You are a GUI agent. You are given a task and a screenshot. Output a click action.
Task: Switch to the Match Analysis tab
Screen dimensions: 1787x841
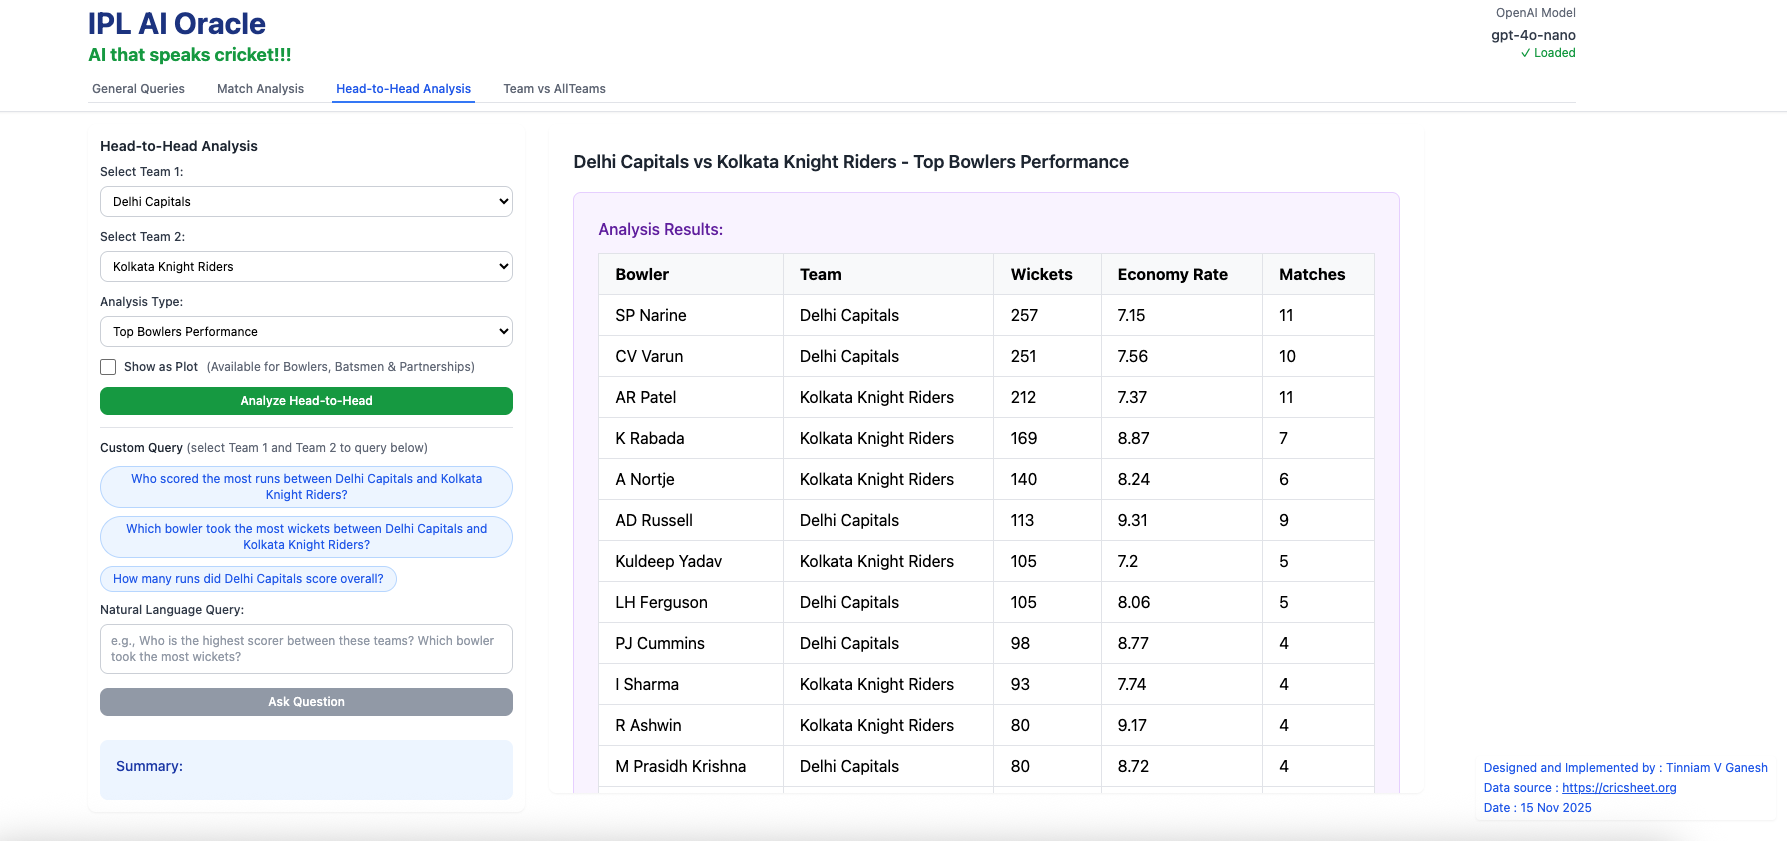coord(260,89)
